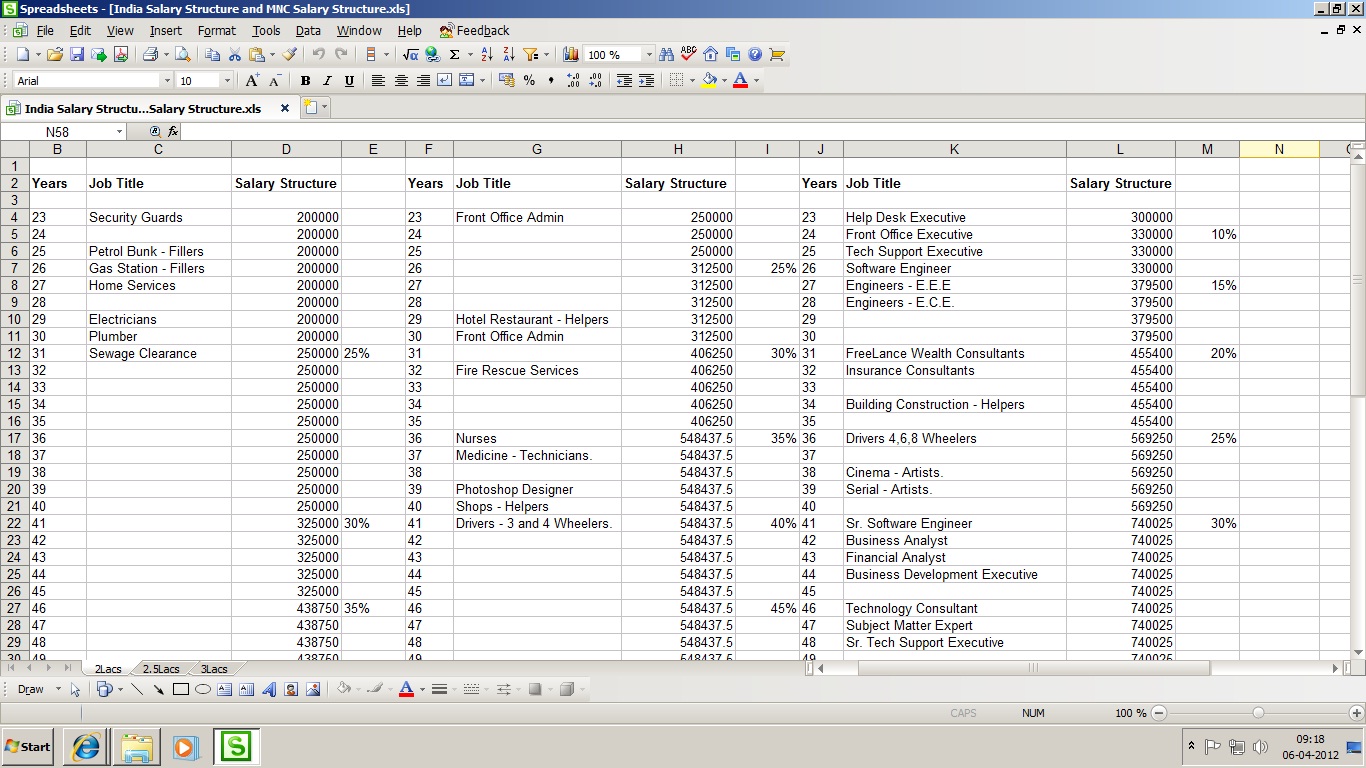
Task: Expand the Name Box dropdown showing N58
Action: tap(119, 132)
